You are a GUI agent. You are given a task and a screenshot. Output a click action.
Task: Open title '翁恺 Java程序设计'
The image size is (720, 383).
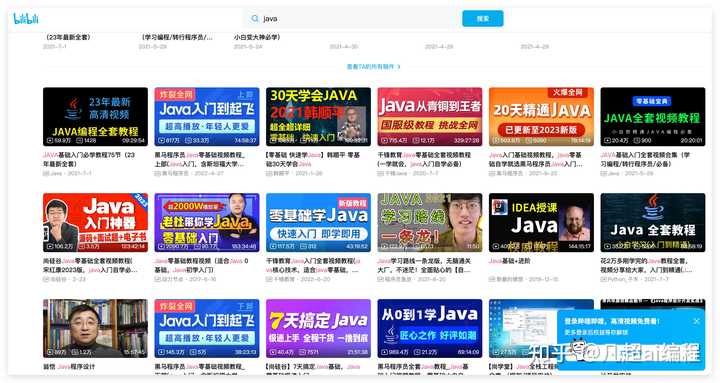69,367
